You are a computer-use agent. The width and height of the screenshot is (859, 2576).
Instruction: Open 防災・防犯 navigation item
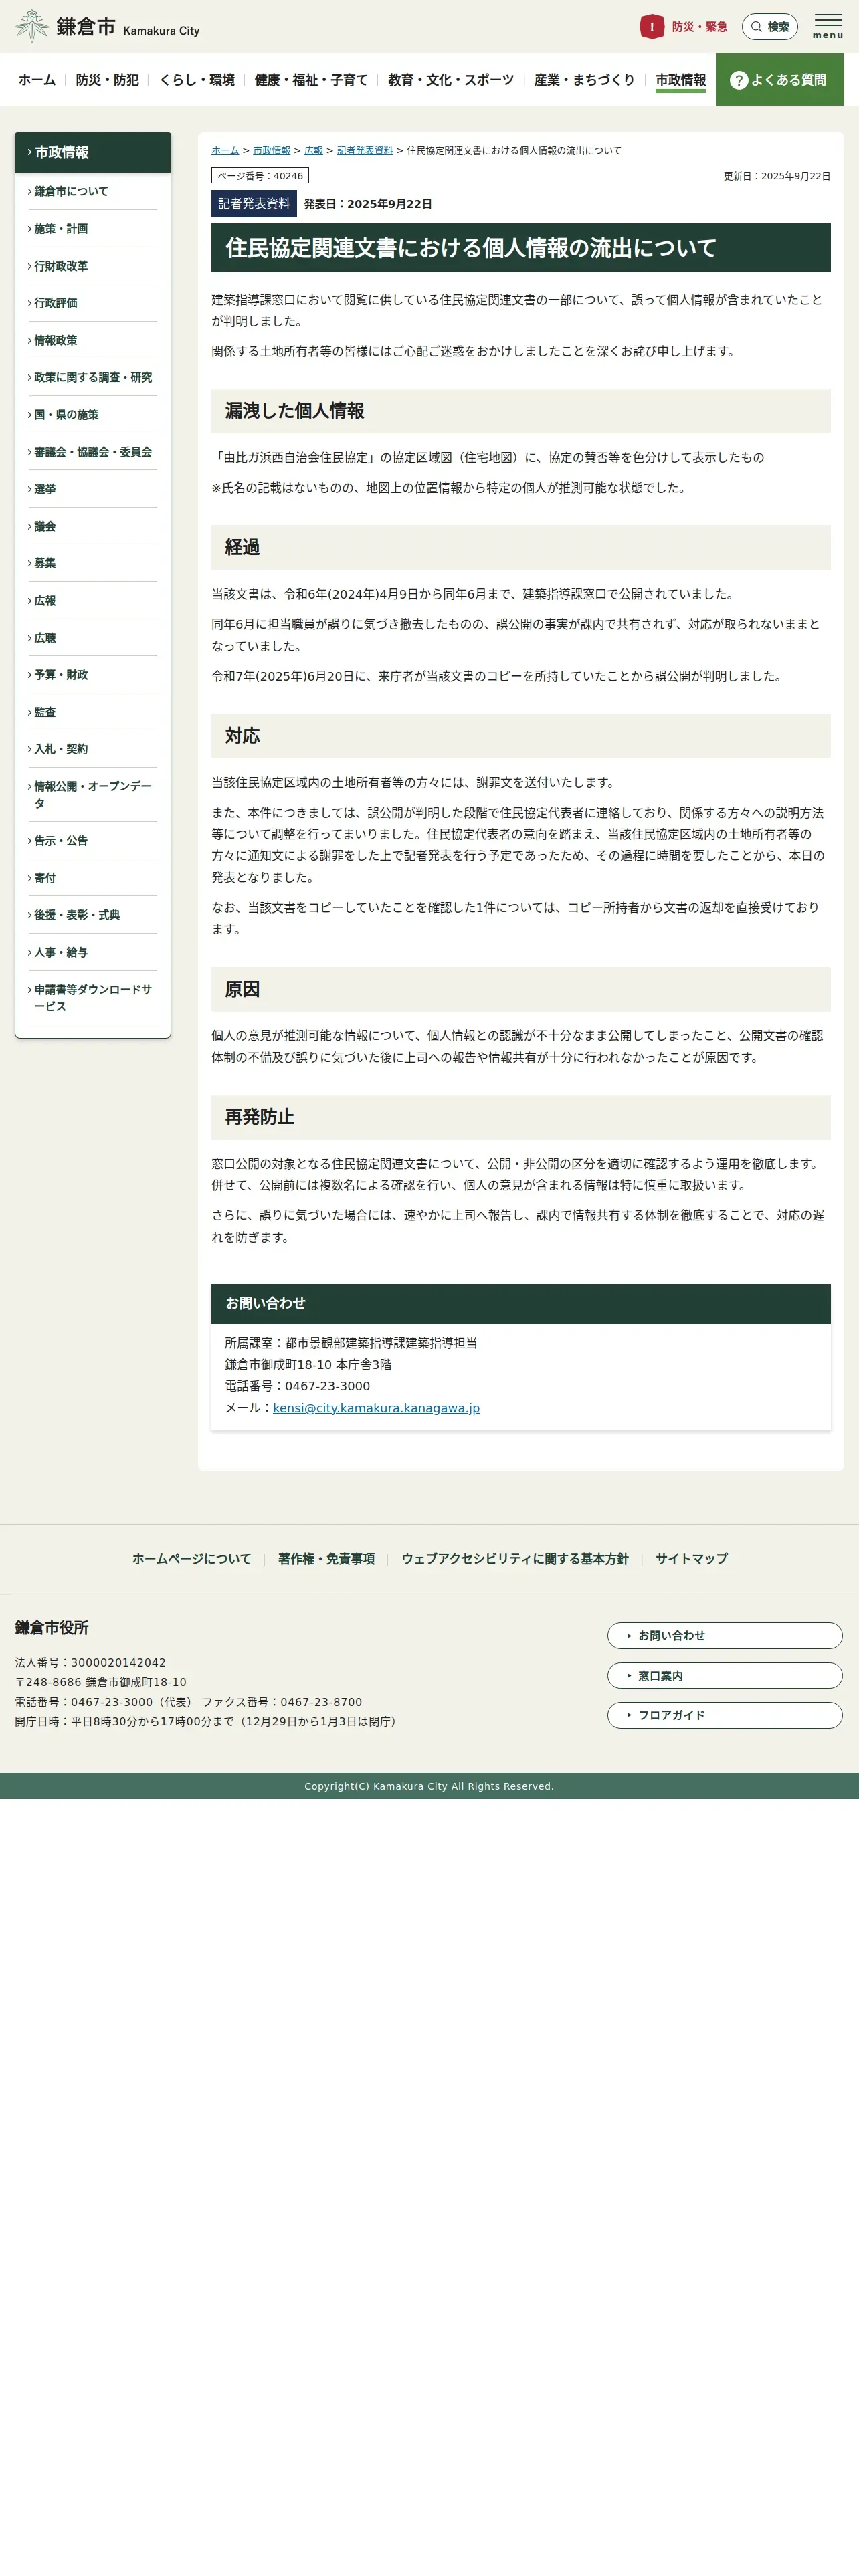(107, 80)
